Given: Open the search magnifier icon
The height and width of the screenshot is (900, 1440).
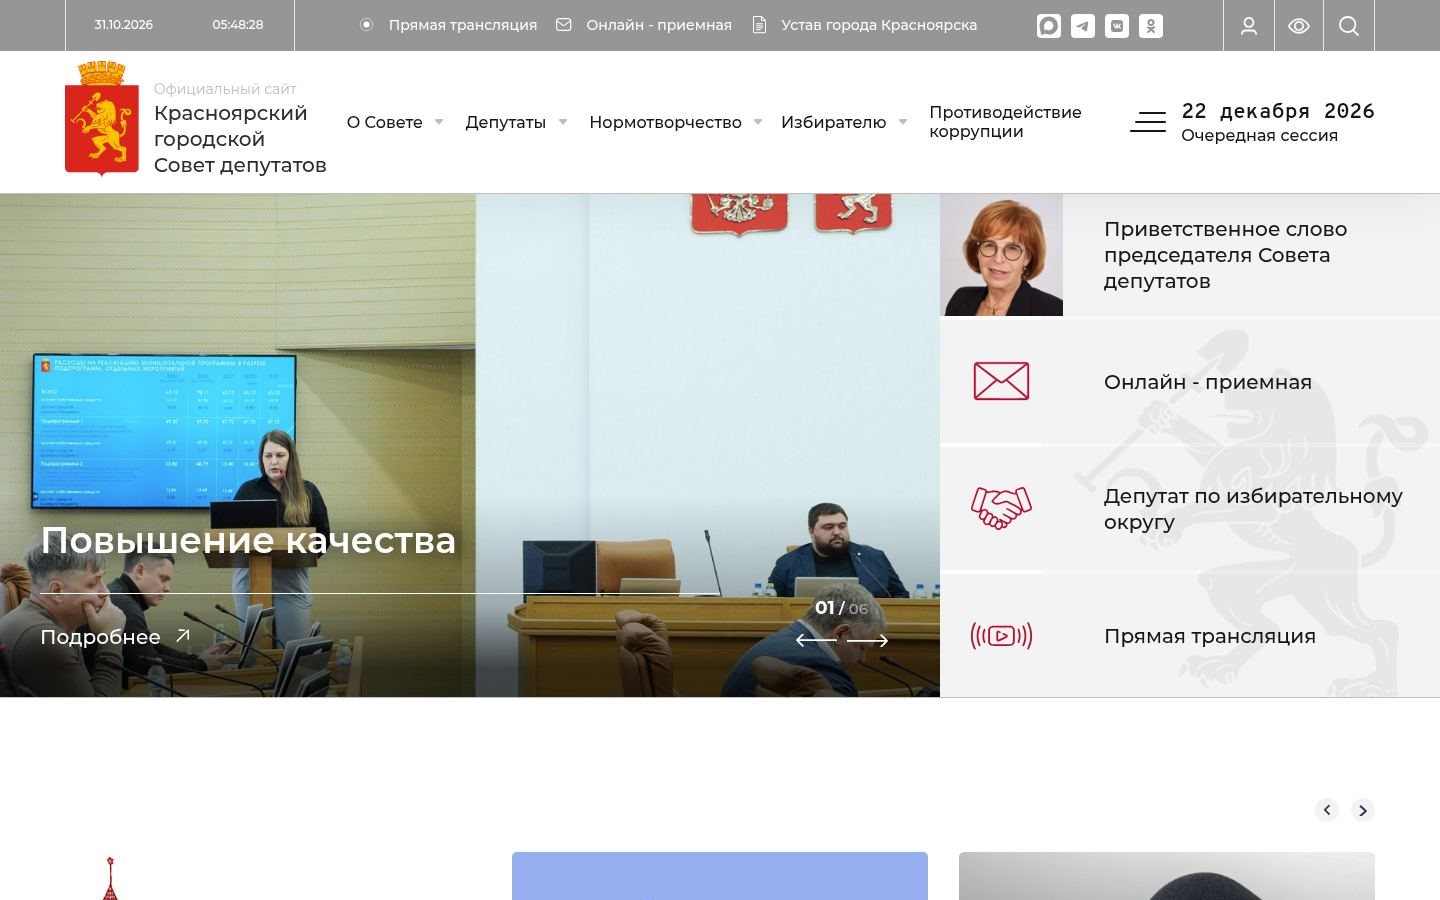Looking at the screenshot, I should coord(1349,26).
